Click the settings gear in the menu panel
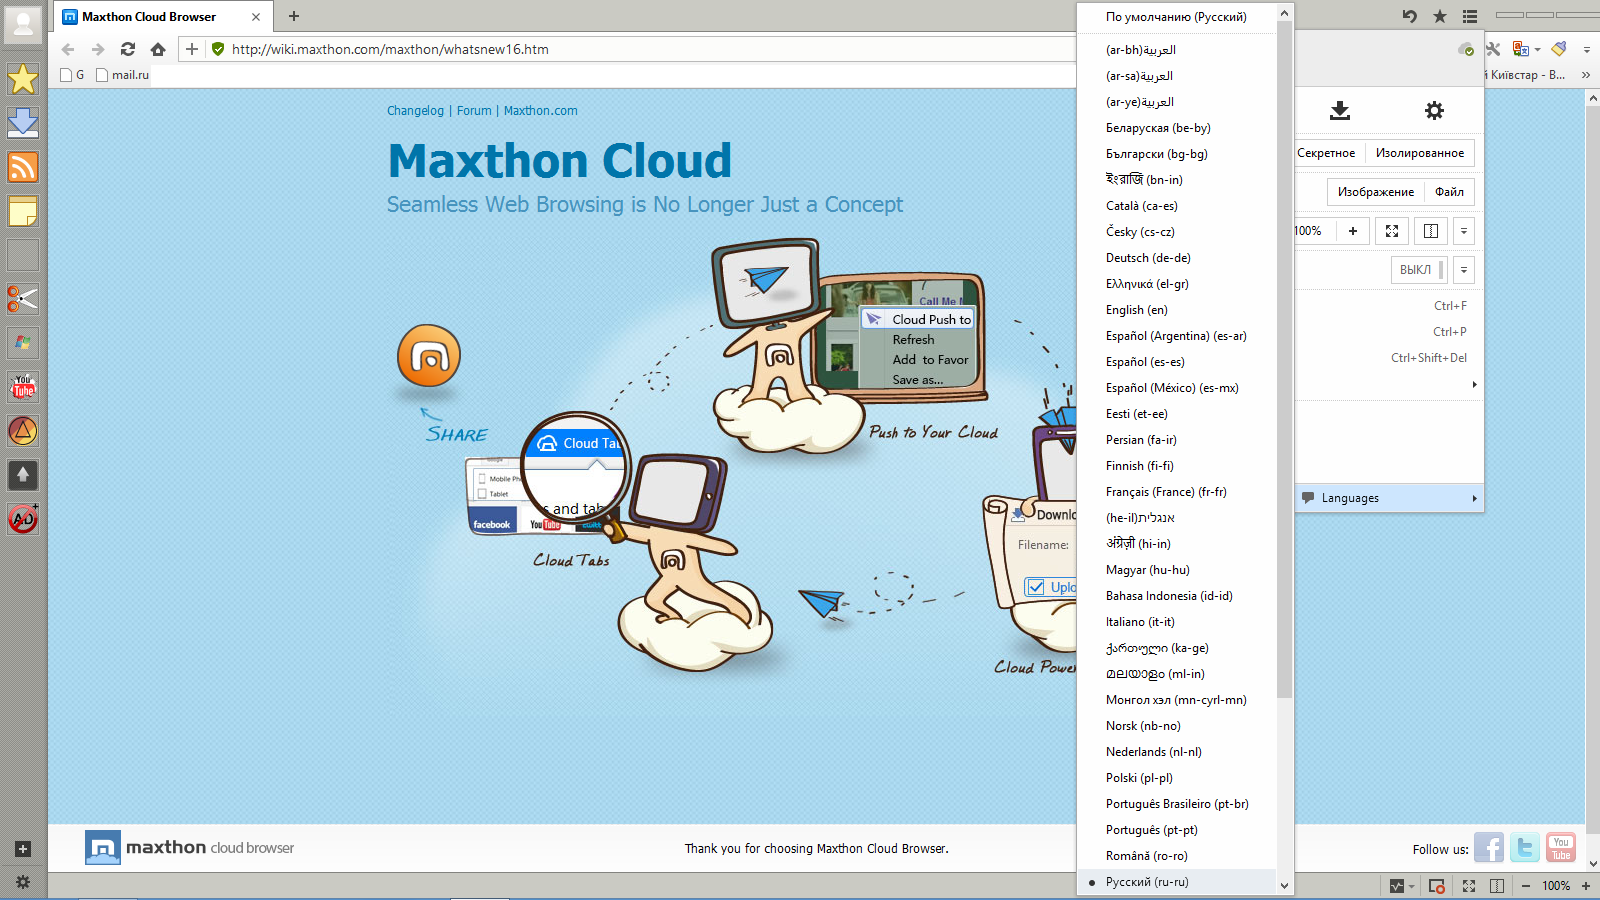 click(x=1434, y=111)
